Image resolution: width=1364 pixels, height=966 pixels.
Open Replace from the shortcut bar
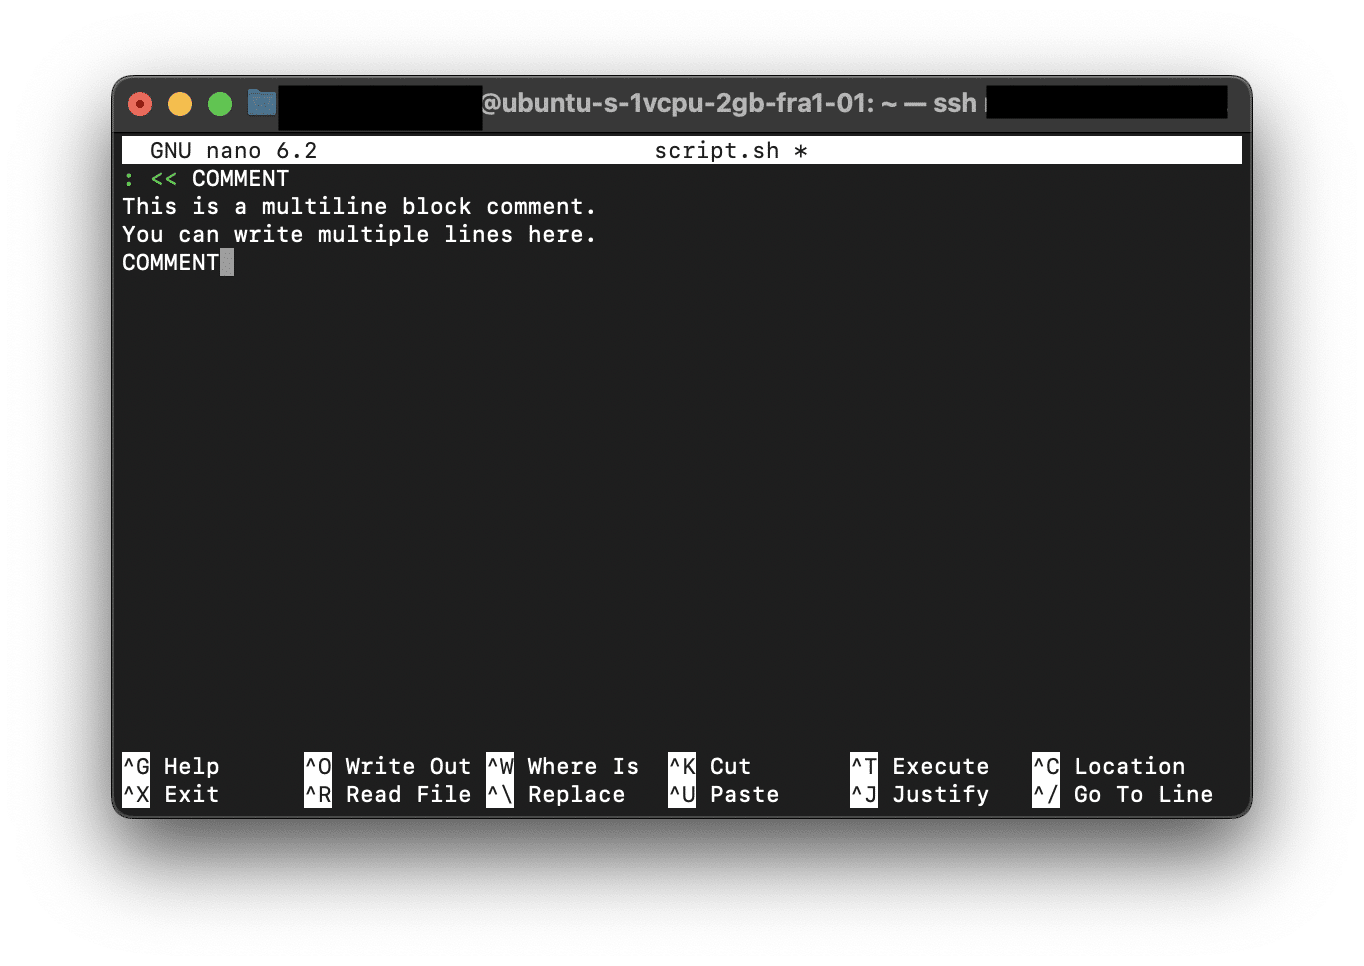point(576,794)
